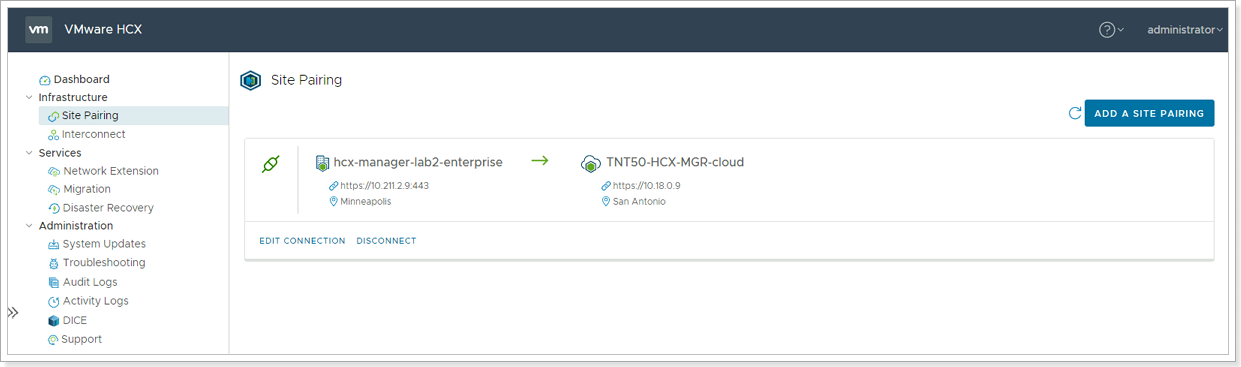This screenshot has height=367, width=1241.
Task: Click VMware HCX title text
Action: click(103, 29)
